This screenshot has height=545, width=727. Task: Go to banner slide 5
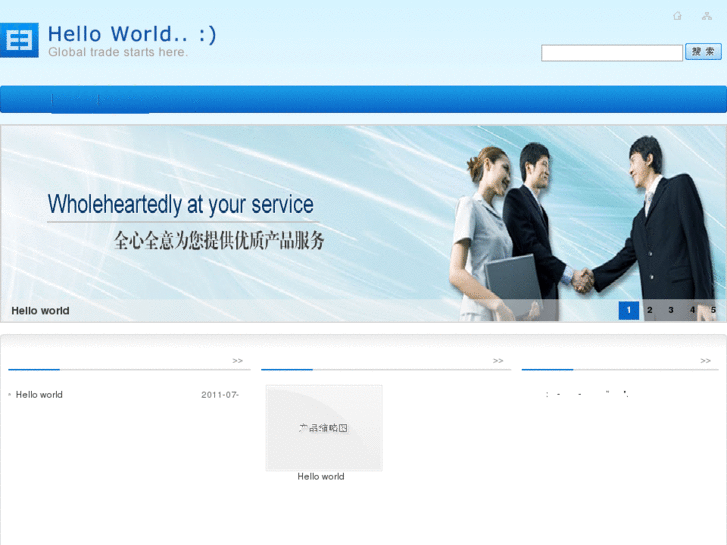(713, 310)
